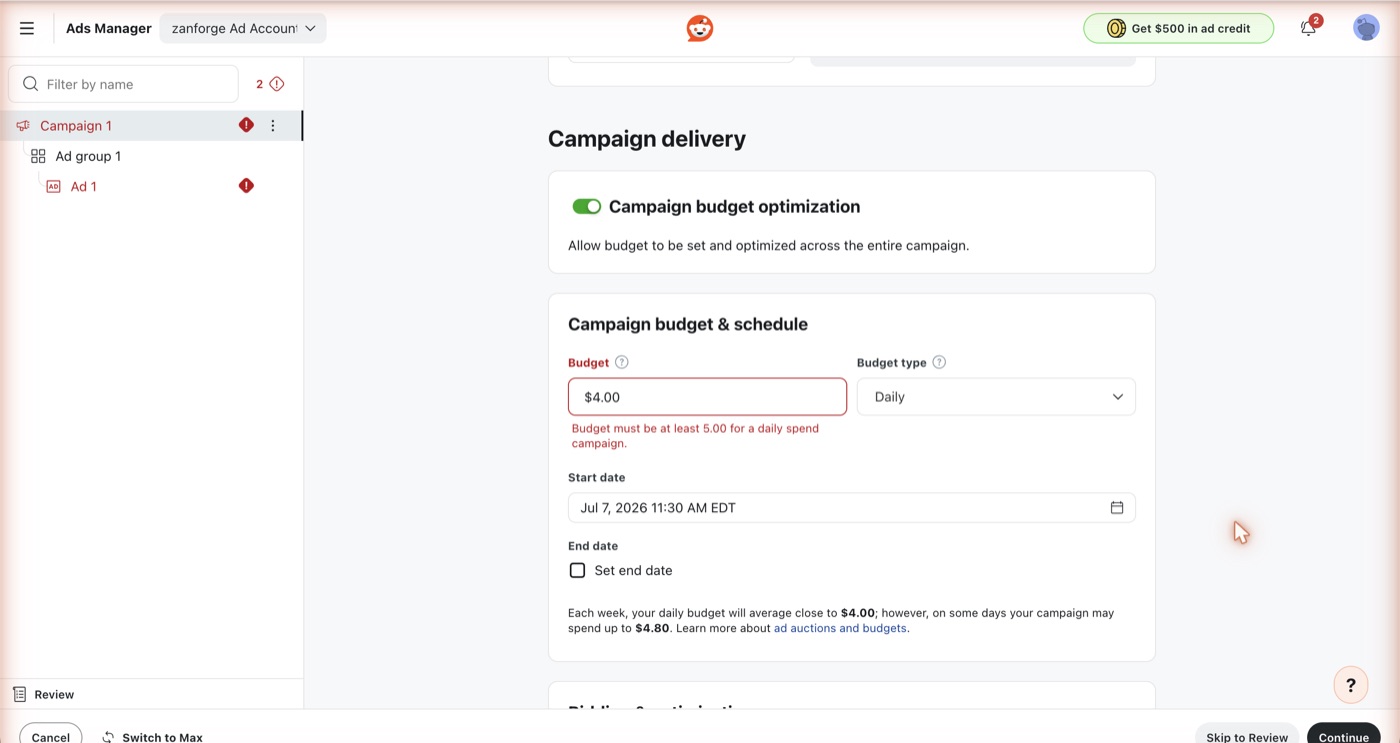Click the Switch to Max refresh icon
Image resolution: width=1400 pixels, height=743 pixels.
108,737
